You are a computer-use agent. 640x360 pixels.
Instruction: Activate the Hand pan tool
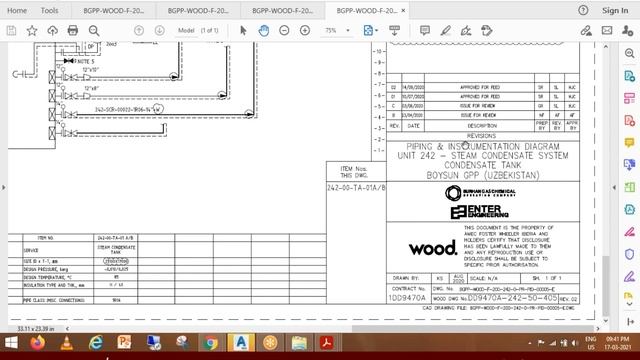click(x=264, y=31)
